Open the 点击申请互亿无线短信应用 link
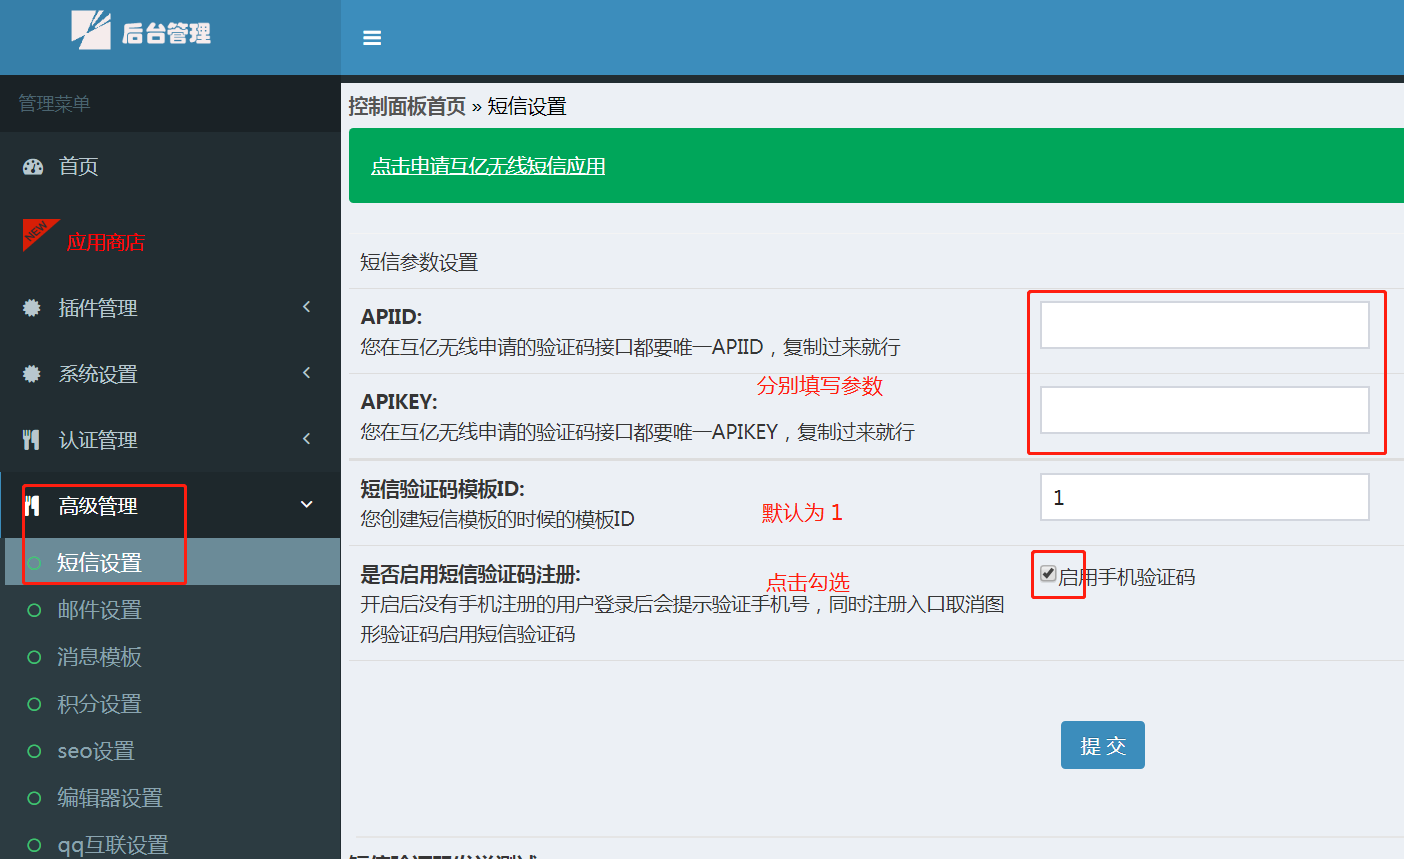Viewport: 1404px width, 859px height. coord(488,166)
